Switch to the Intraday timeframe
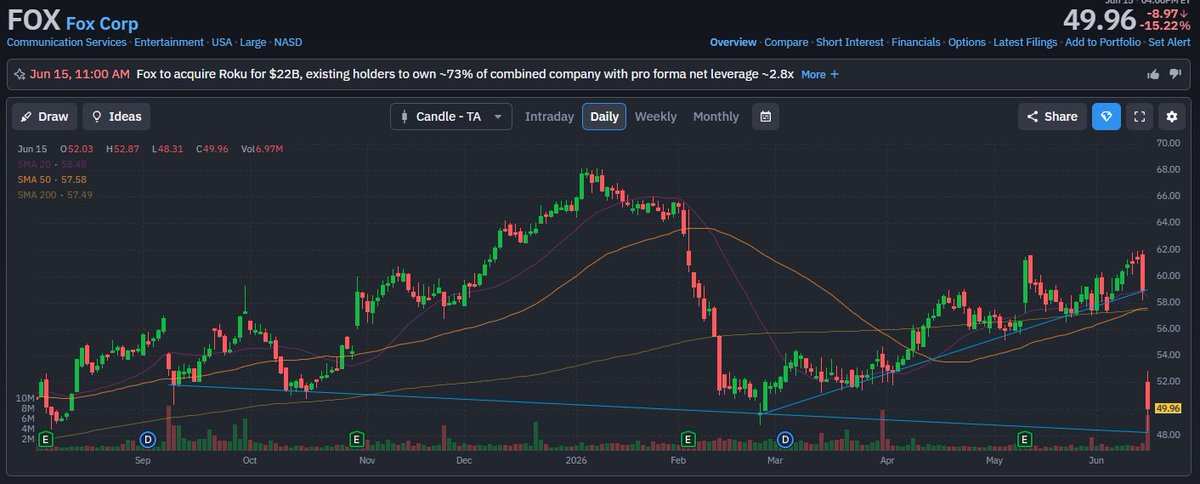The height and width of the screenshot is (484, 1200). pyautogui.click(x=549, y=116)
